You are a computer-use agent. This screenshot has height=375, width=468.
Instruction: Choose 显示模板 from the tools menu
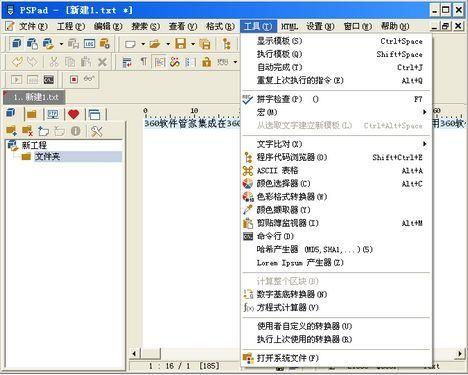coord(336,41)
